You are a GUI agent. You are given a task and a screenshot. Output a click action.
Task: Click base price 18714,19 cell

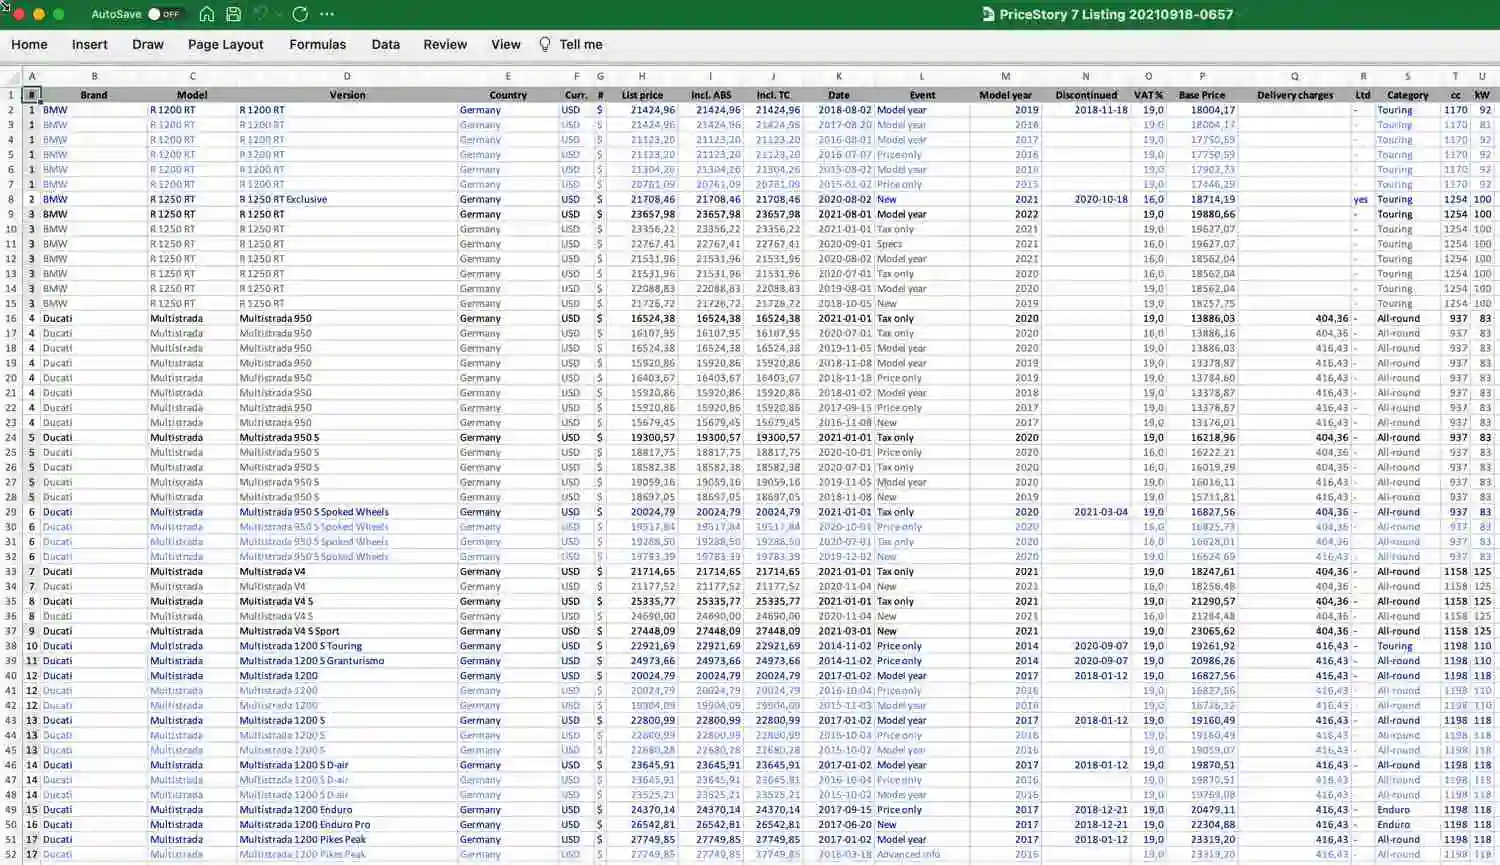1202,199
